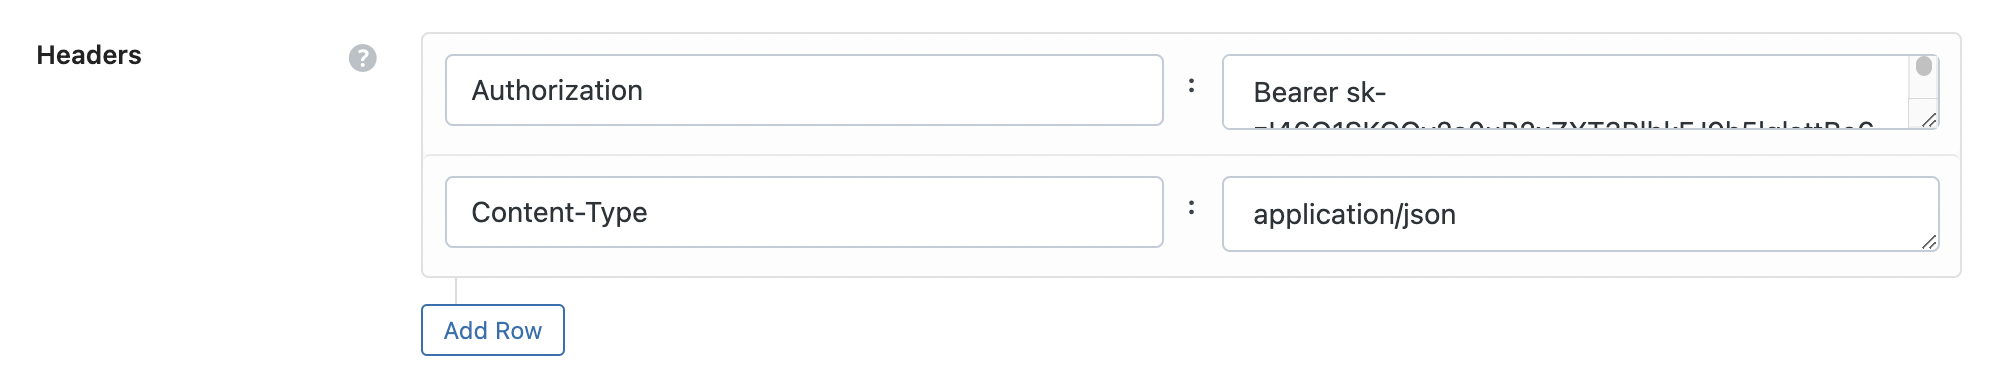Grab the Authorization value textarea resize handle

click(1929, 119)
